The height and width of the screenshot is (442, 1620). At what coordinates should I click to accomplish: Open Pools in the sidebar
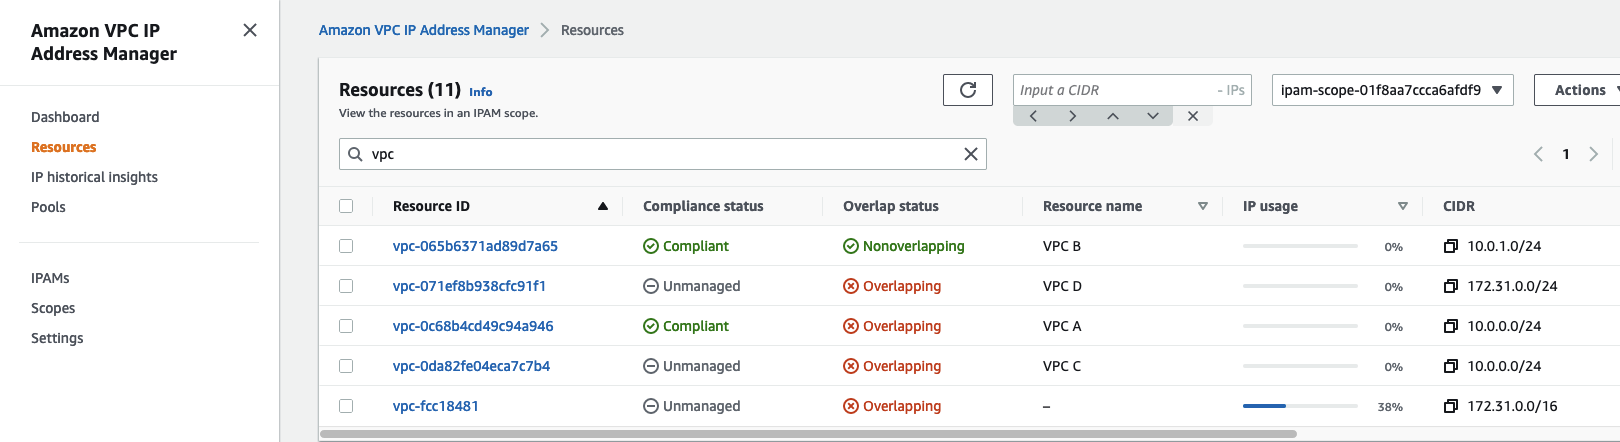pos(48,207)
